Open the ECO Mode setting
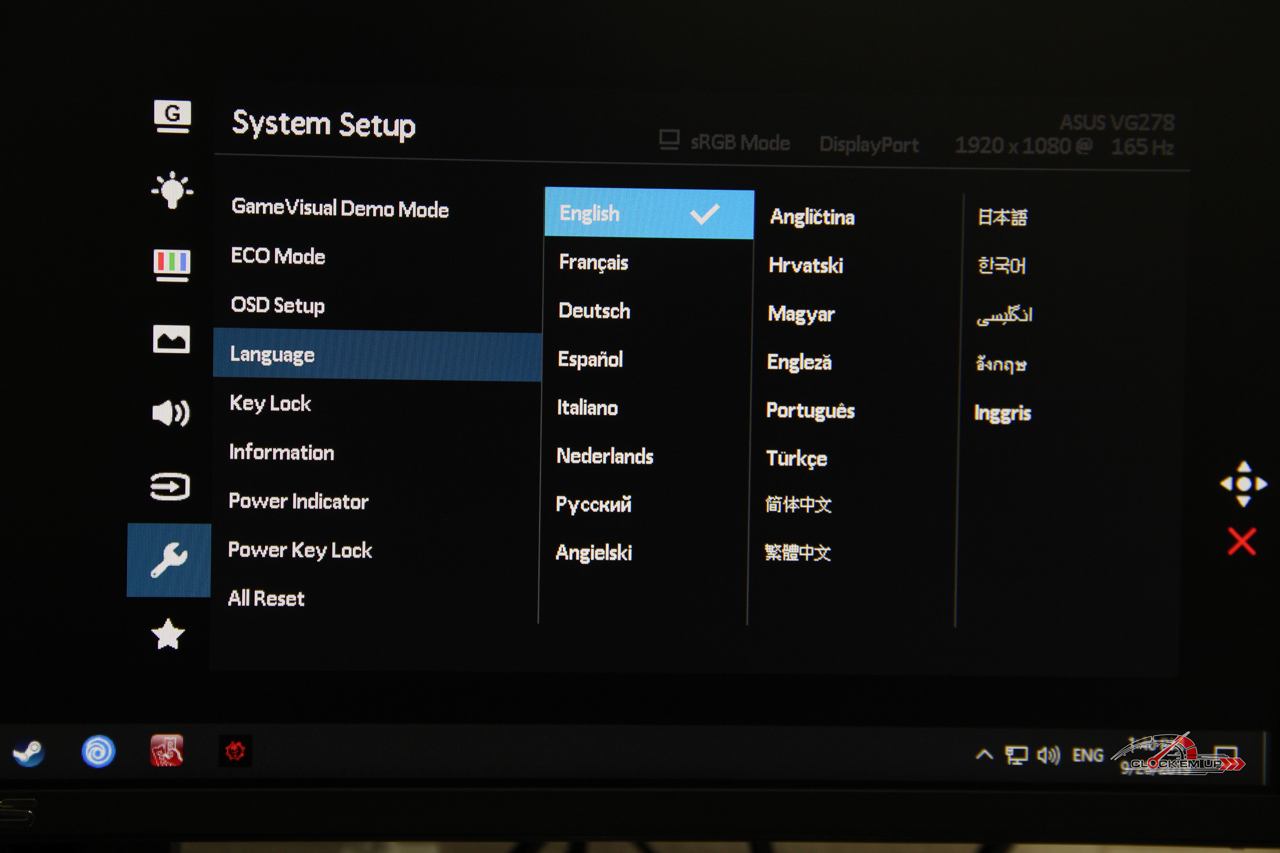 pyautogui.click(x=278, y=257)
